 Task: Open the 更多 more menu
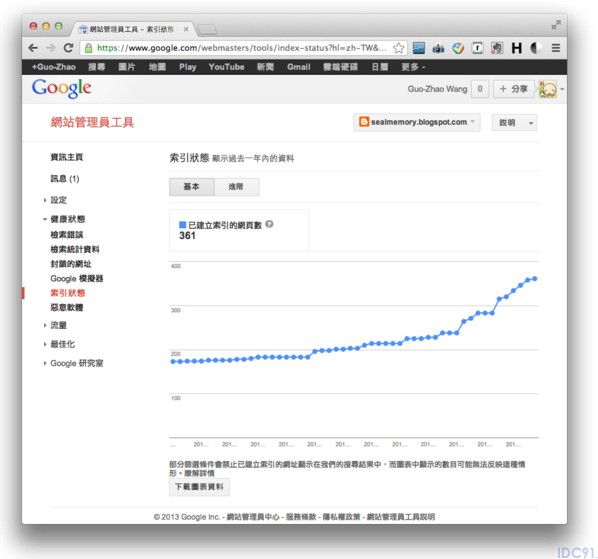413,67
